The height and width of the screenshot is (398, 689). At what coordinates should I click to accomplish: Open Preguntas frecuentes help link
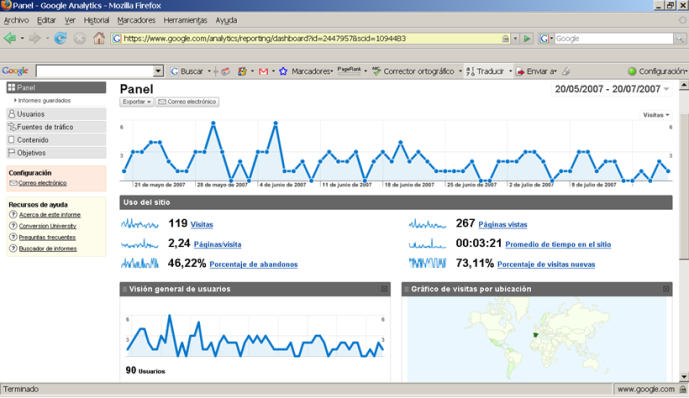(x=47, y=237)
